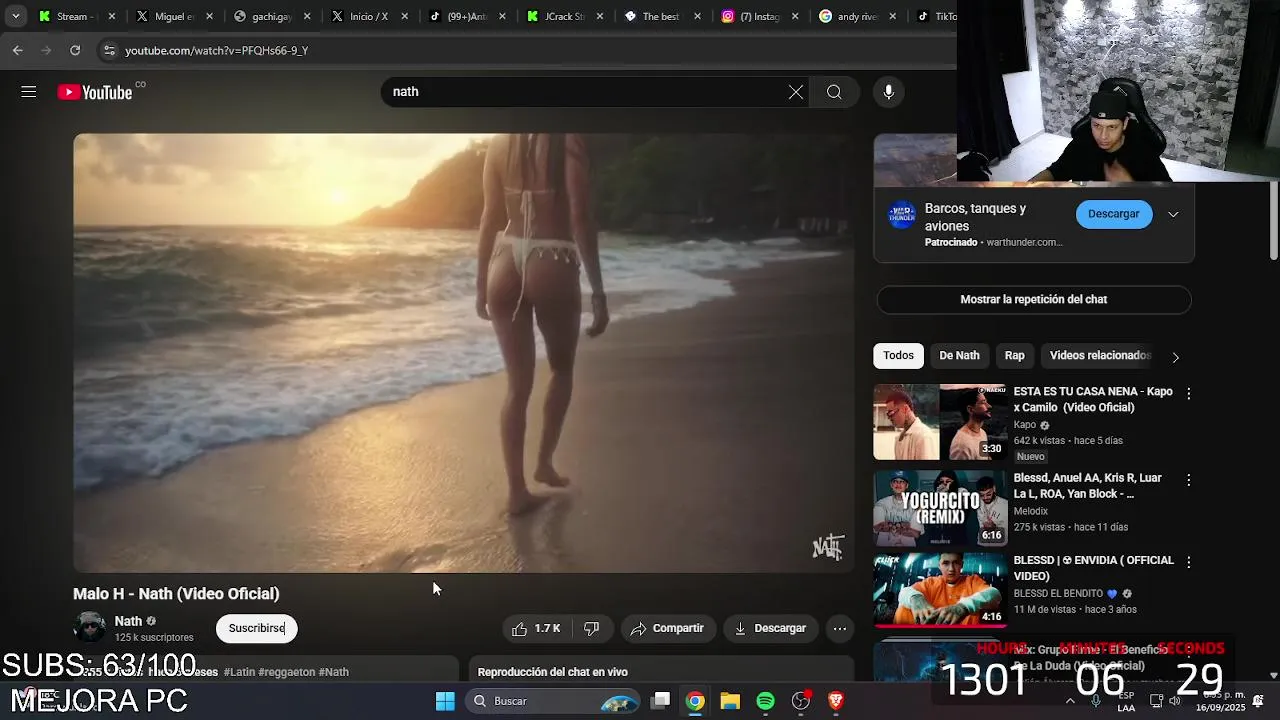Click the magnifier search button
This screenshot has height=720, width=1280.
tap(834, 92)
